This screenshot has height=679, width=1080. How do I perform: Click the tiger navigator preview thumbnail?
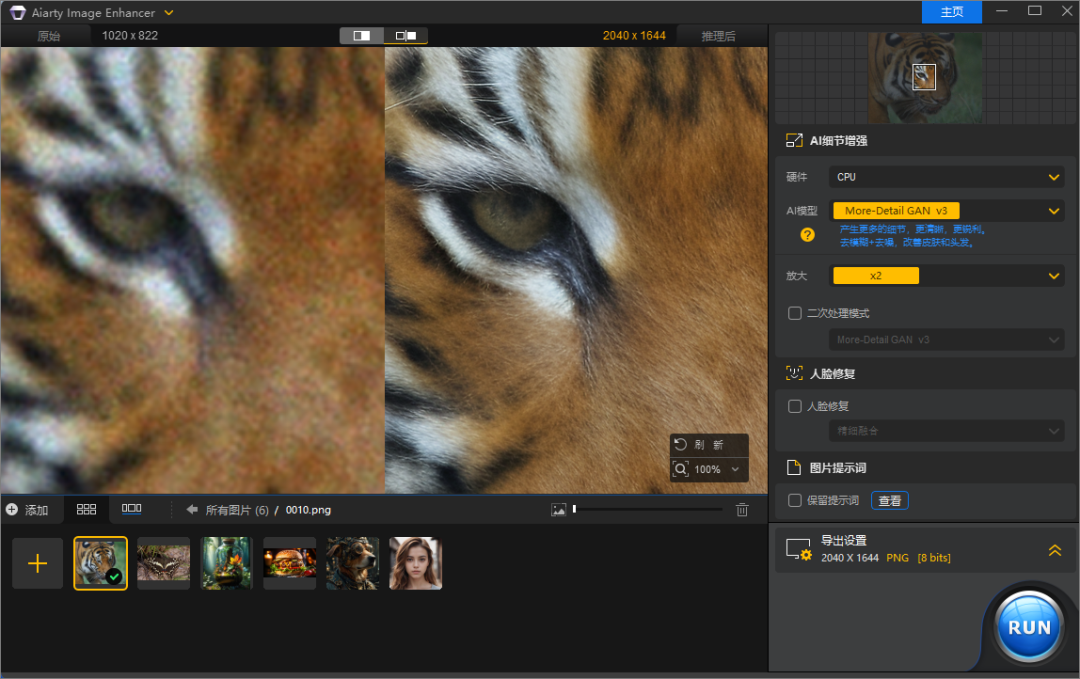(x=924, y=77)
